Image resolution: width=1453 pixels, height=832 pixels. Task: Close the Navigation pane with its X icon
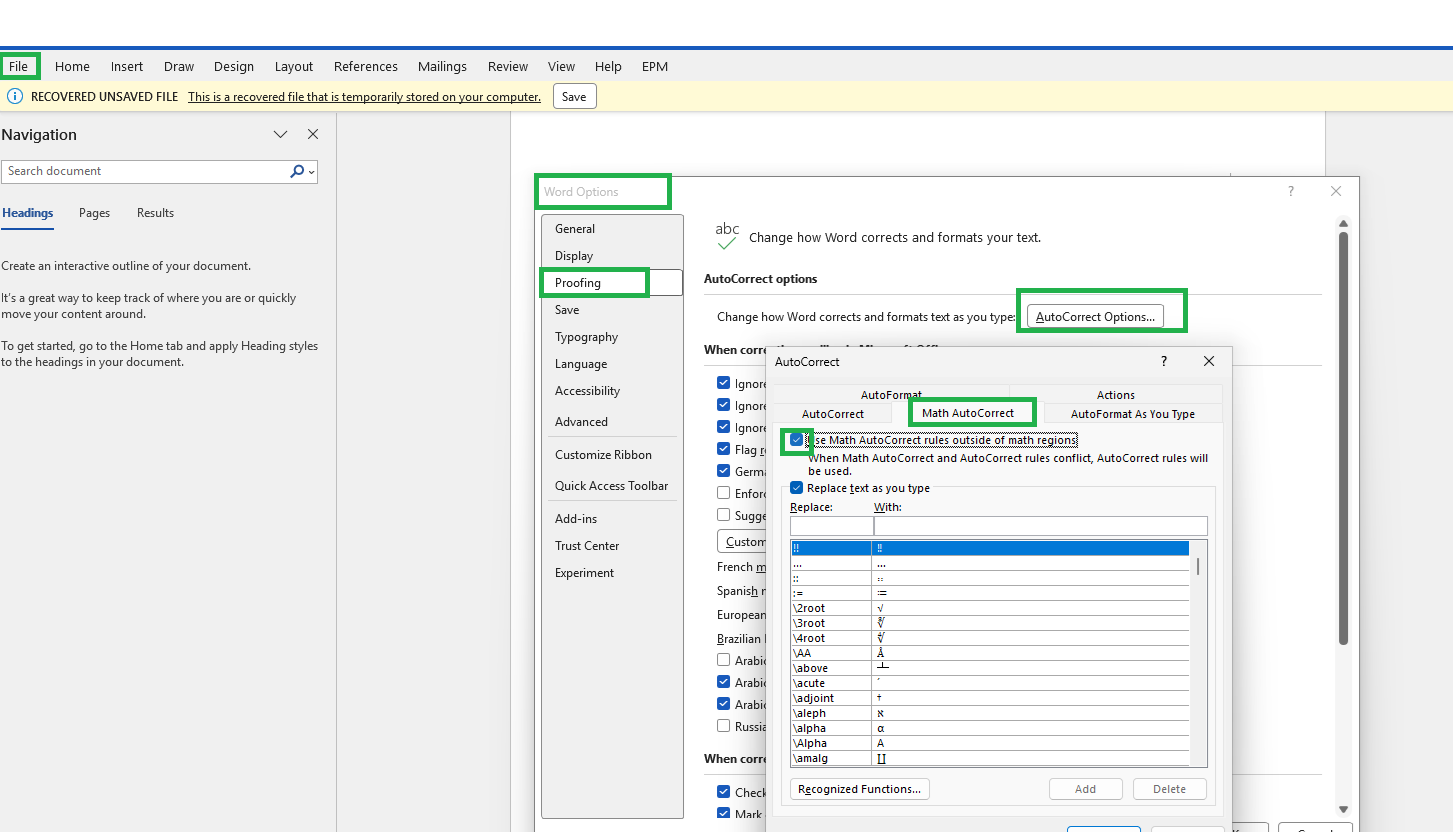pyautogui.click(x=312, y=133)
